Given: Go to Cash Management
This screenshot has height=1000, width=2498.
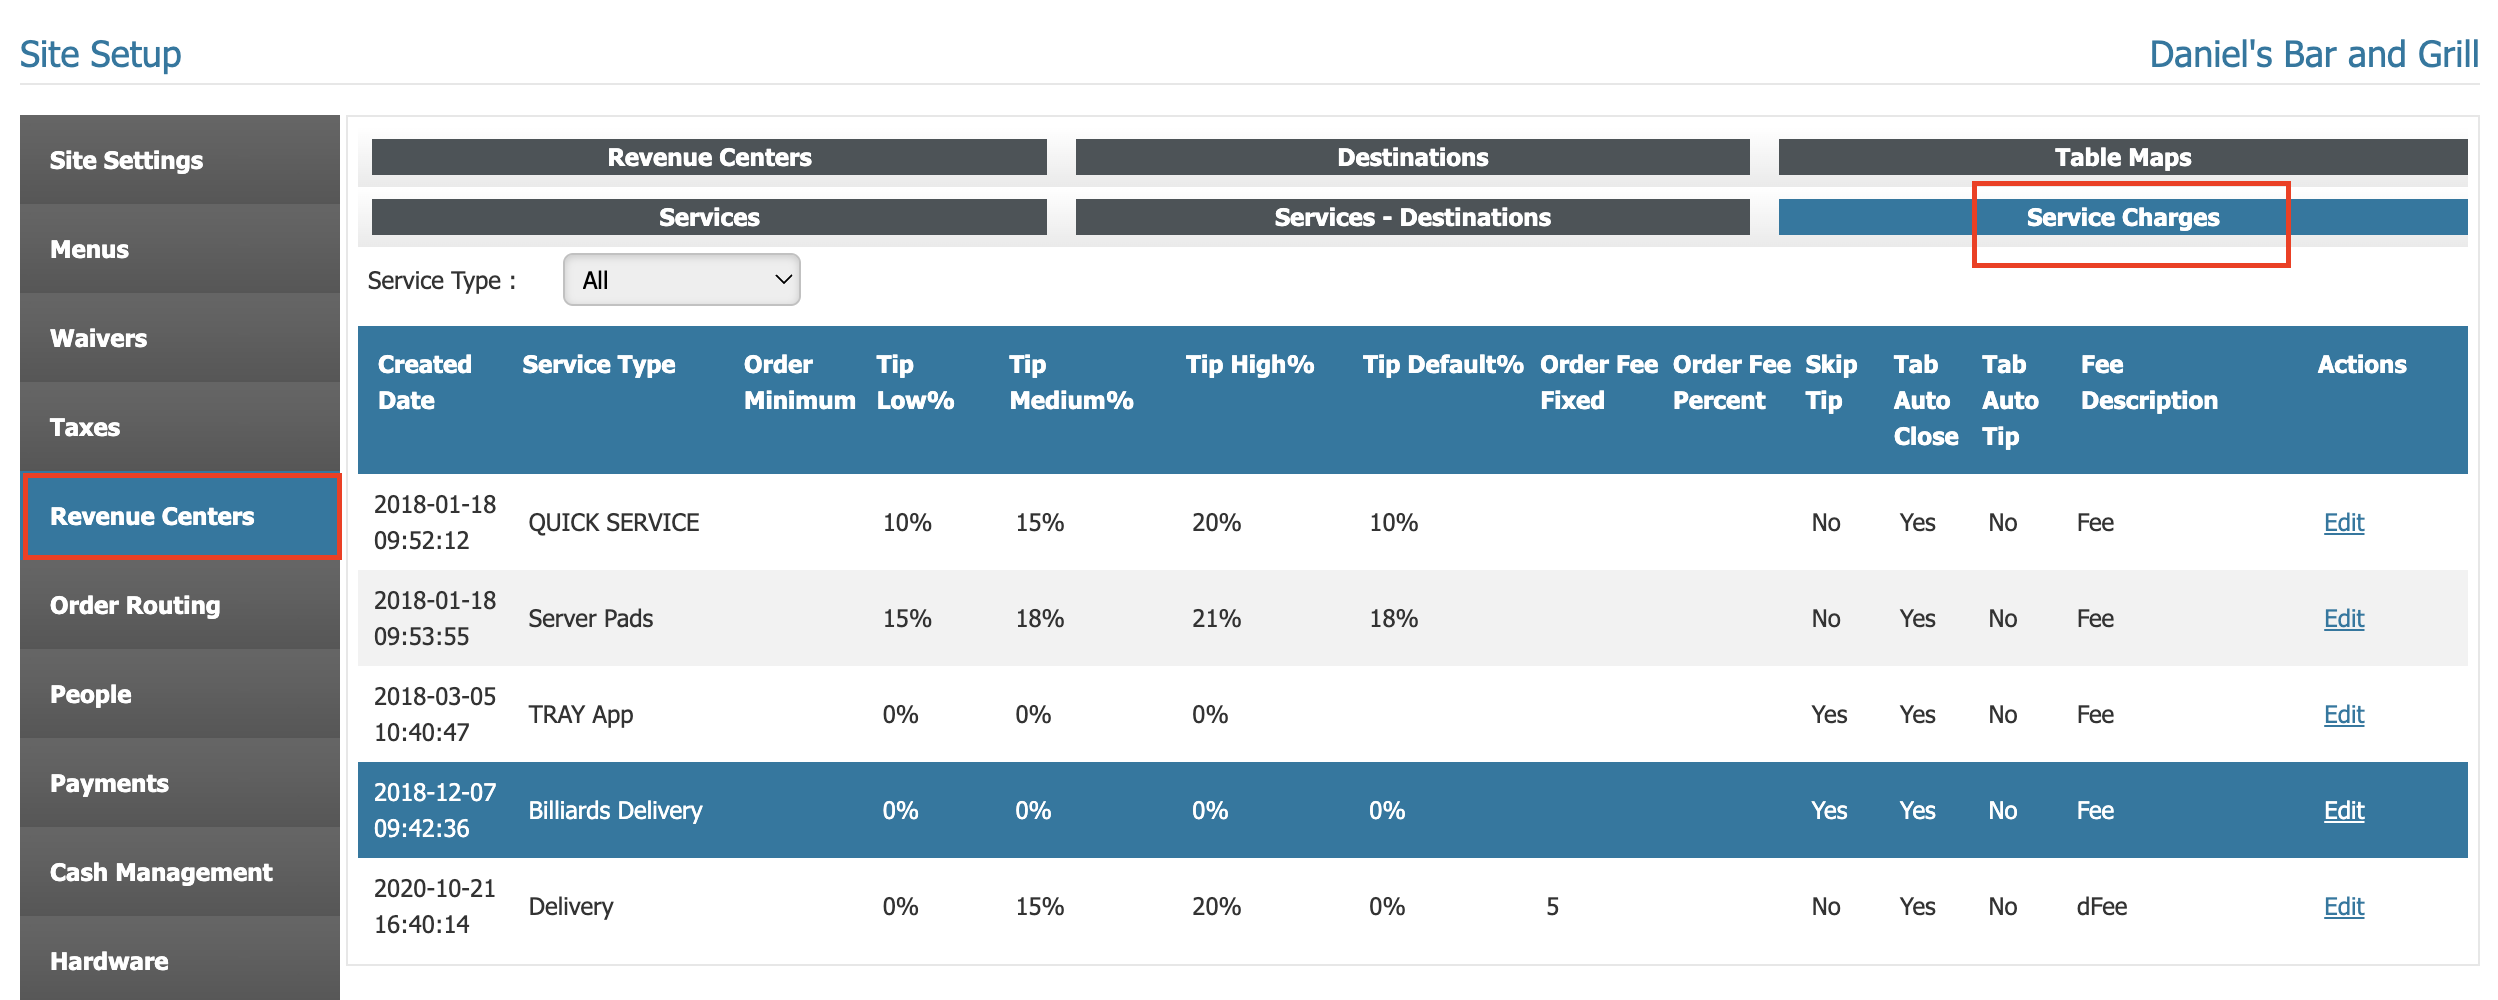Looking at the screenshot, I should click(161, 872).
